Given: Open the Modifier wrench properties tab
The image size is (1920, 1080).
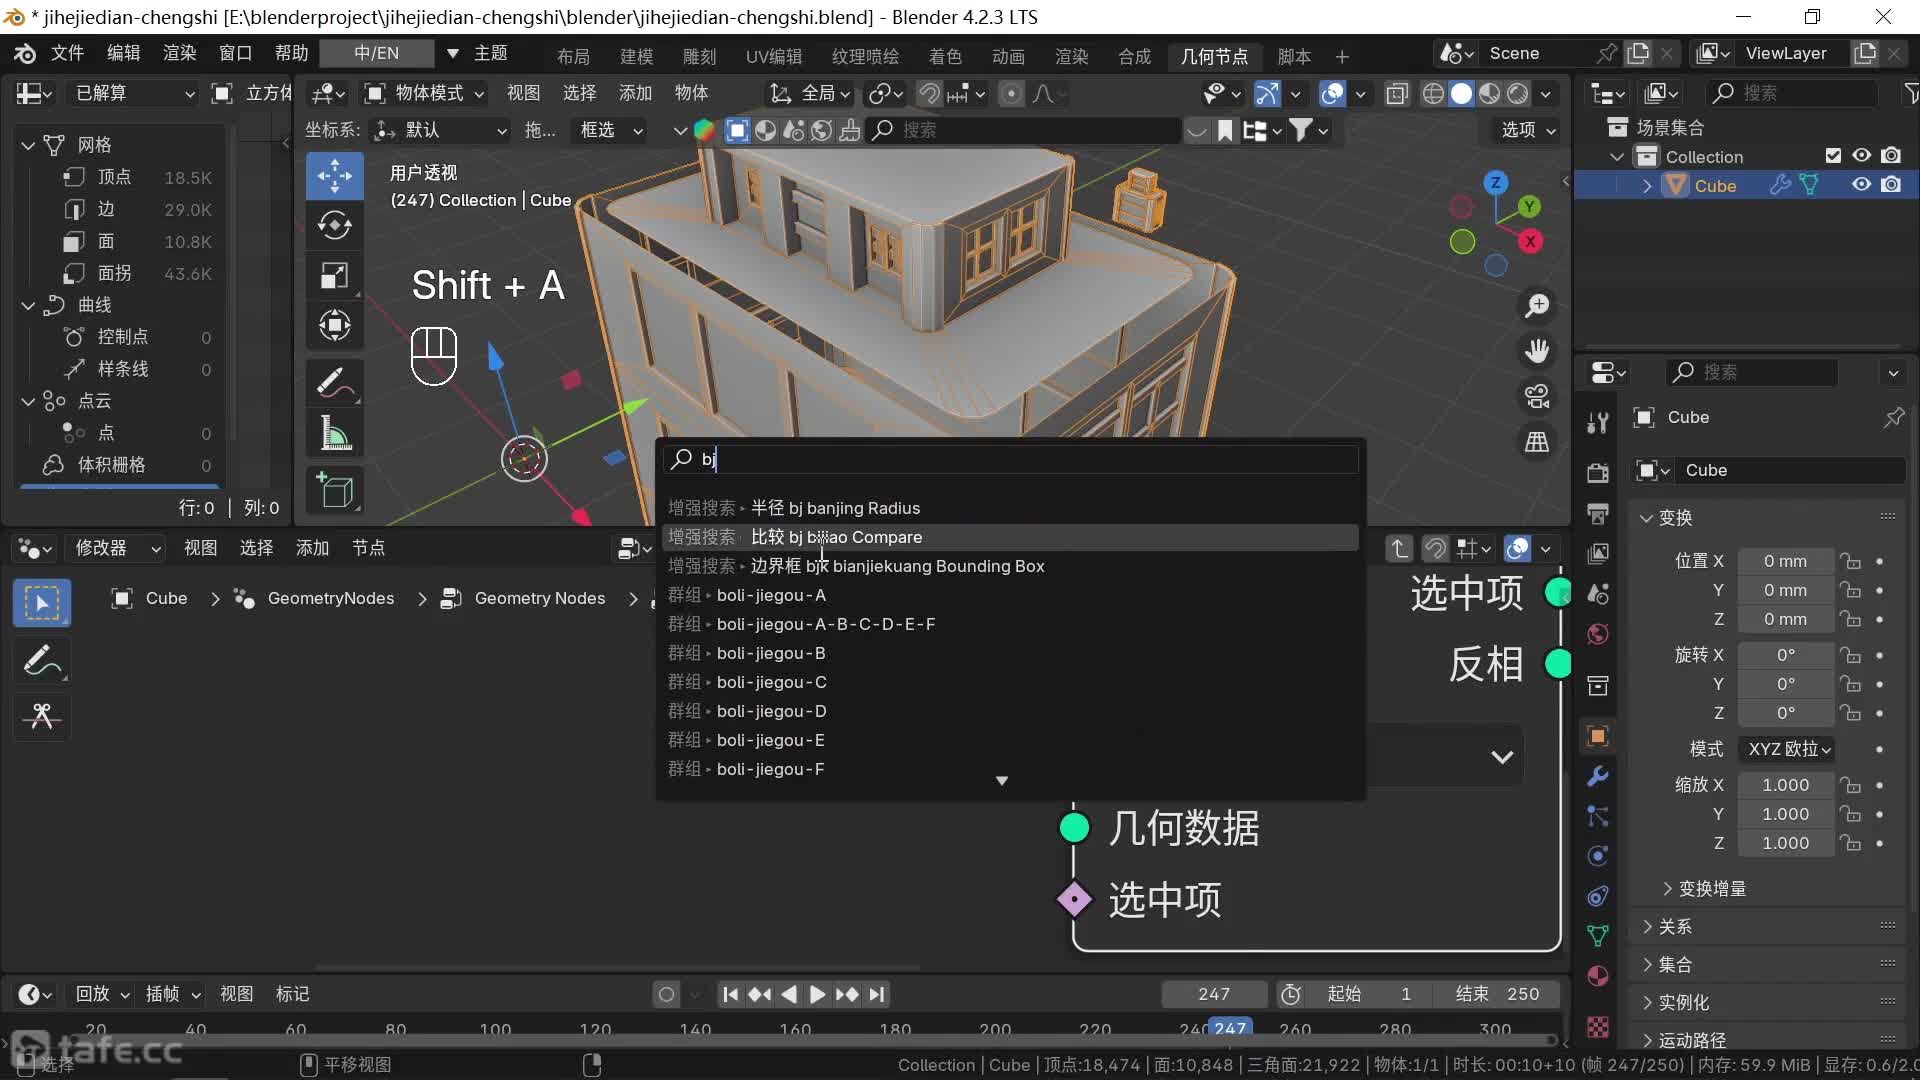Looking at the screenshot, I should coord(1598,776).
